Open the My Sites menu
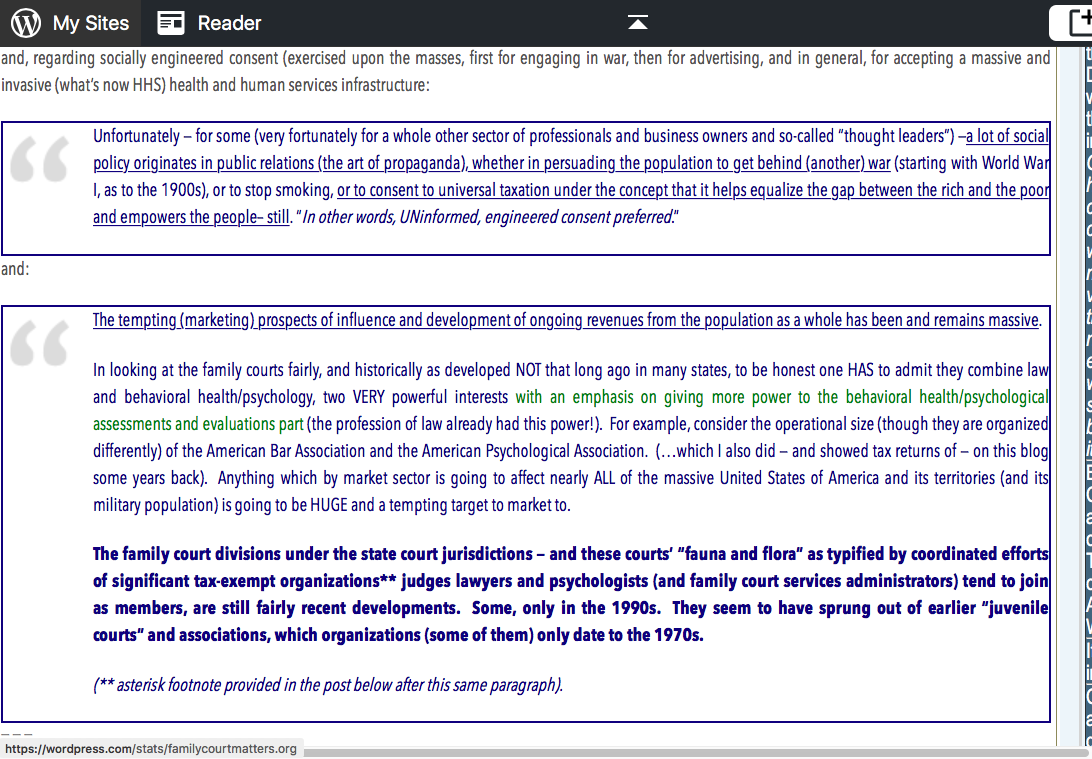 pyautogui.click(x=90, y=22)
